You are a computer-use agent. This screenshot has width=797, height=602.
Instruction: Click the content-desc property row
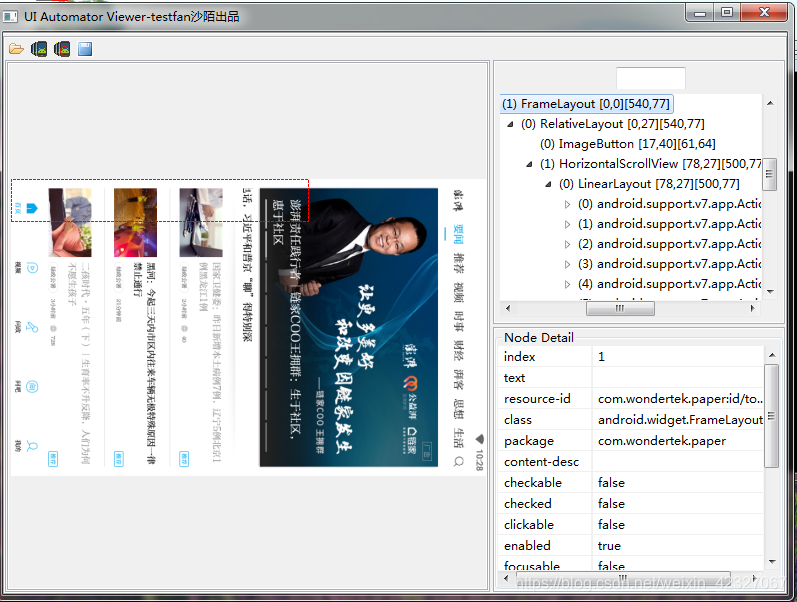coord(632,462)
